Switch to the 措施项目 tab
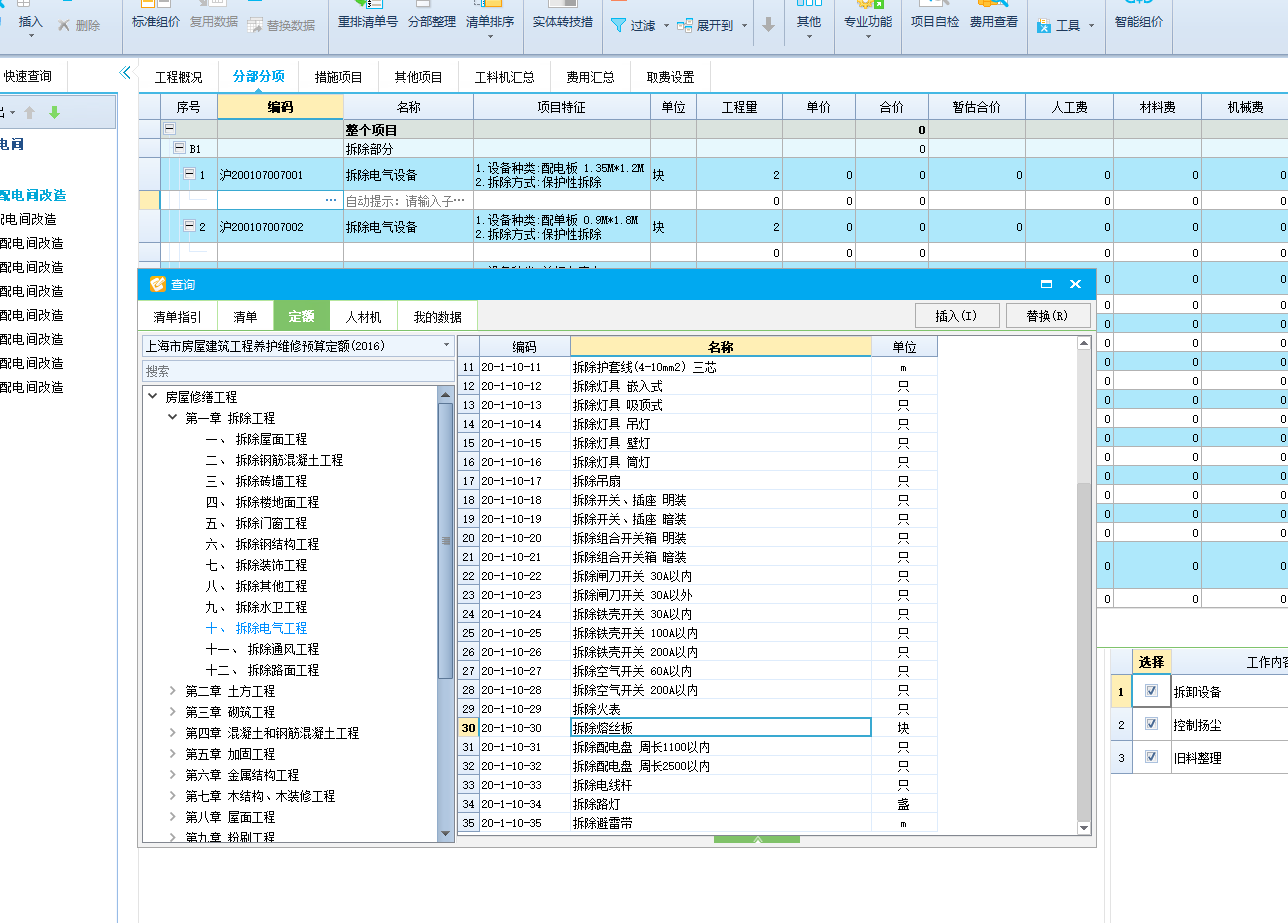This screenshot has height=923, width=1288. (339, 77)
